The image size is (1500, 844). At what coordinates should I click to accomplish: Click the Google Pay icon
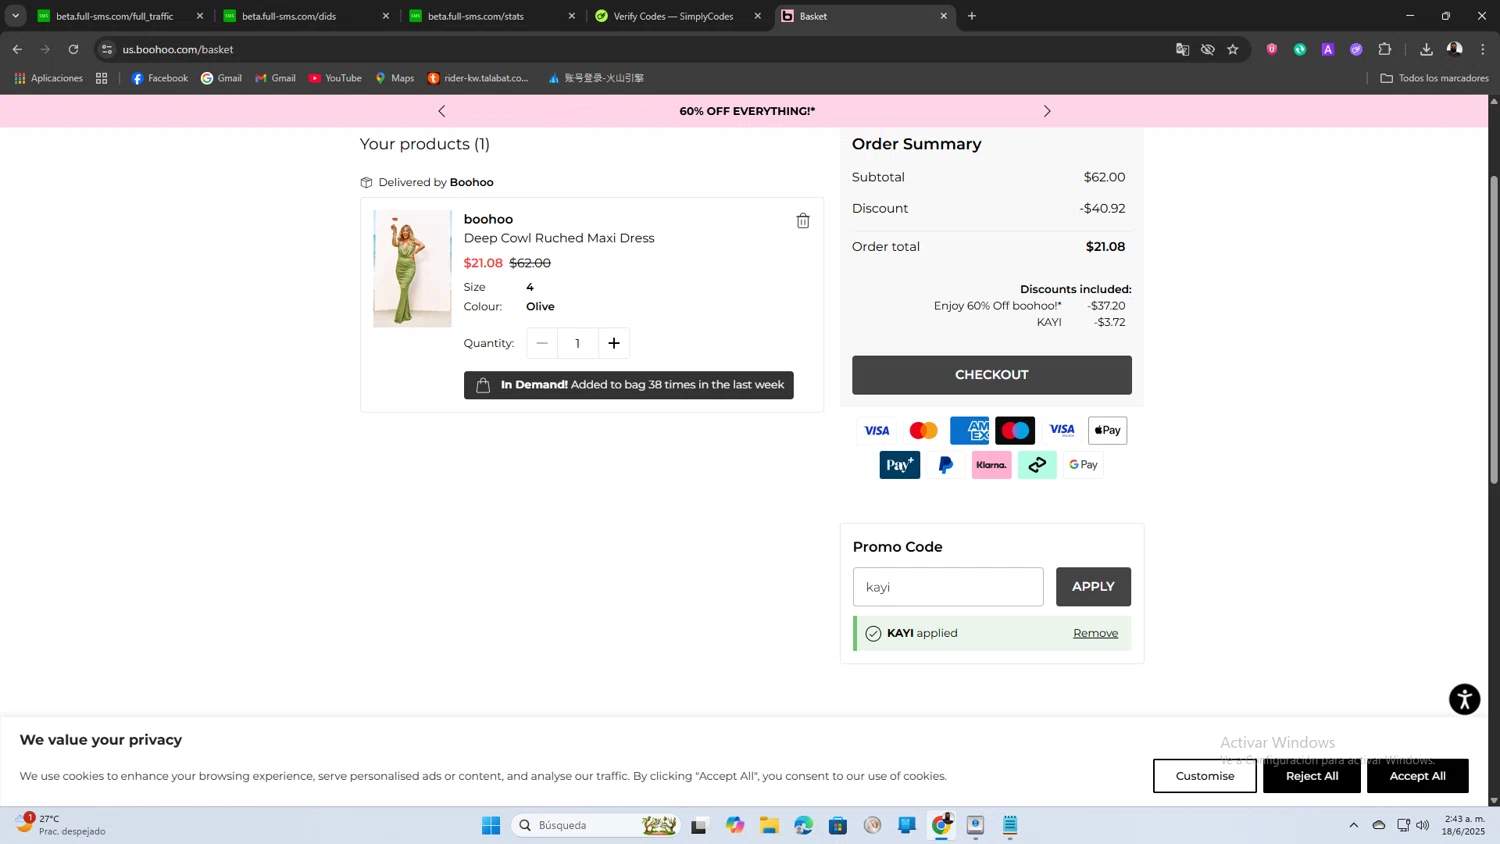pos(1083,465)
